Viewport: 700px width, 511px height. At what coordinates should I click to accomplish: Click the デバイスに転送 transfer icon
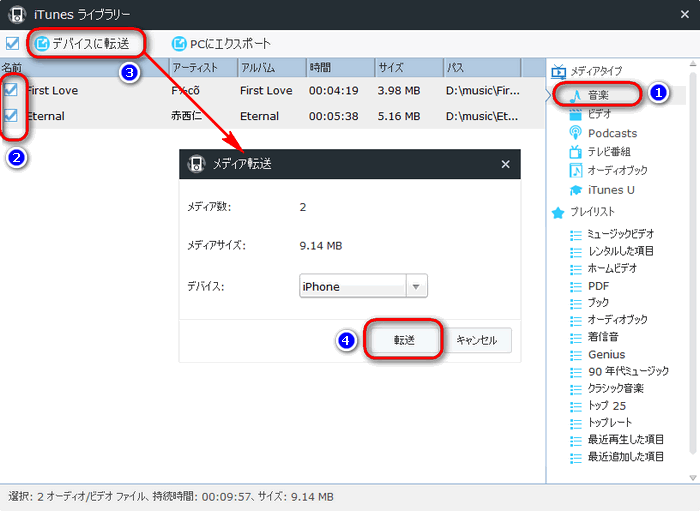pyautogui.click(x=42, y=44)
